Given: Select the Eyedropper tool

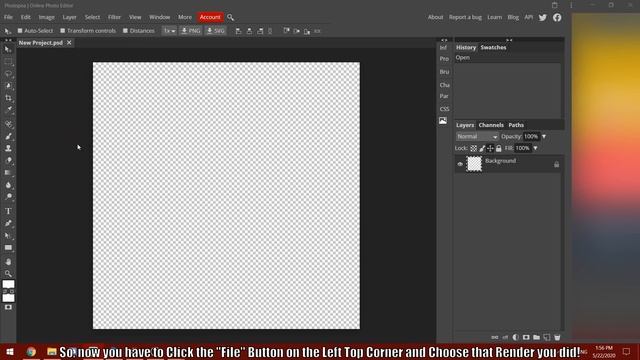Looking at the screenshot, I should (8, 109).
